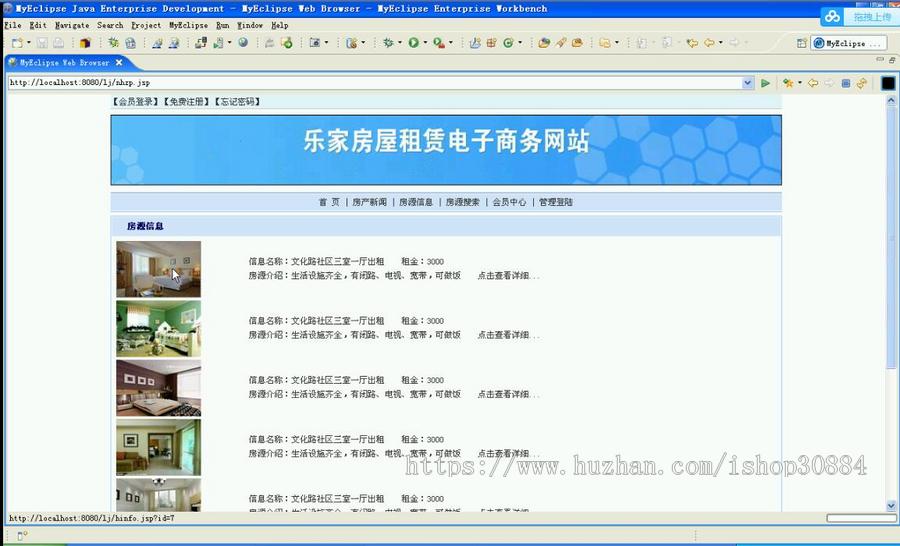
Task: Open the Debug dropdown arrow
Action: pos(399,43)
